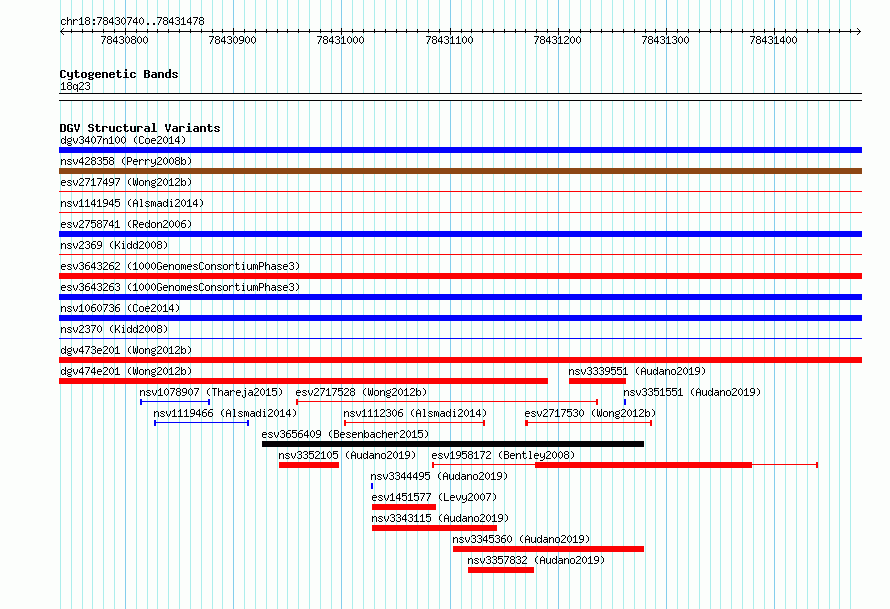
Task: Click the blue bar under nsv1060736
Action: tap(460, 318)
